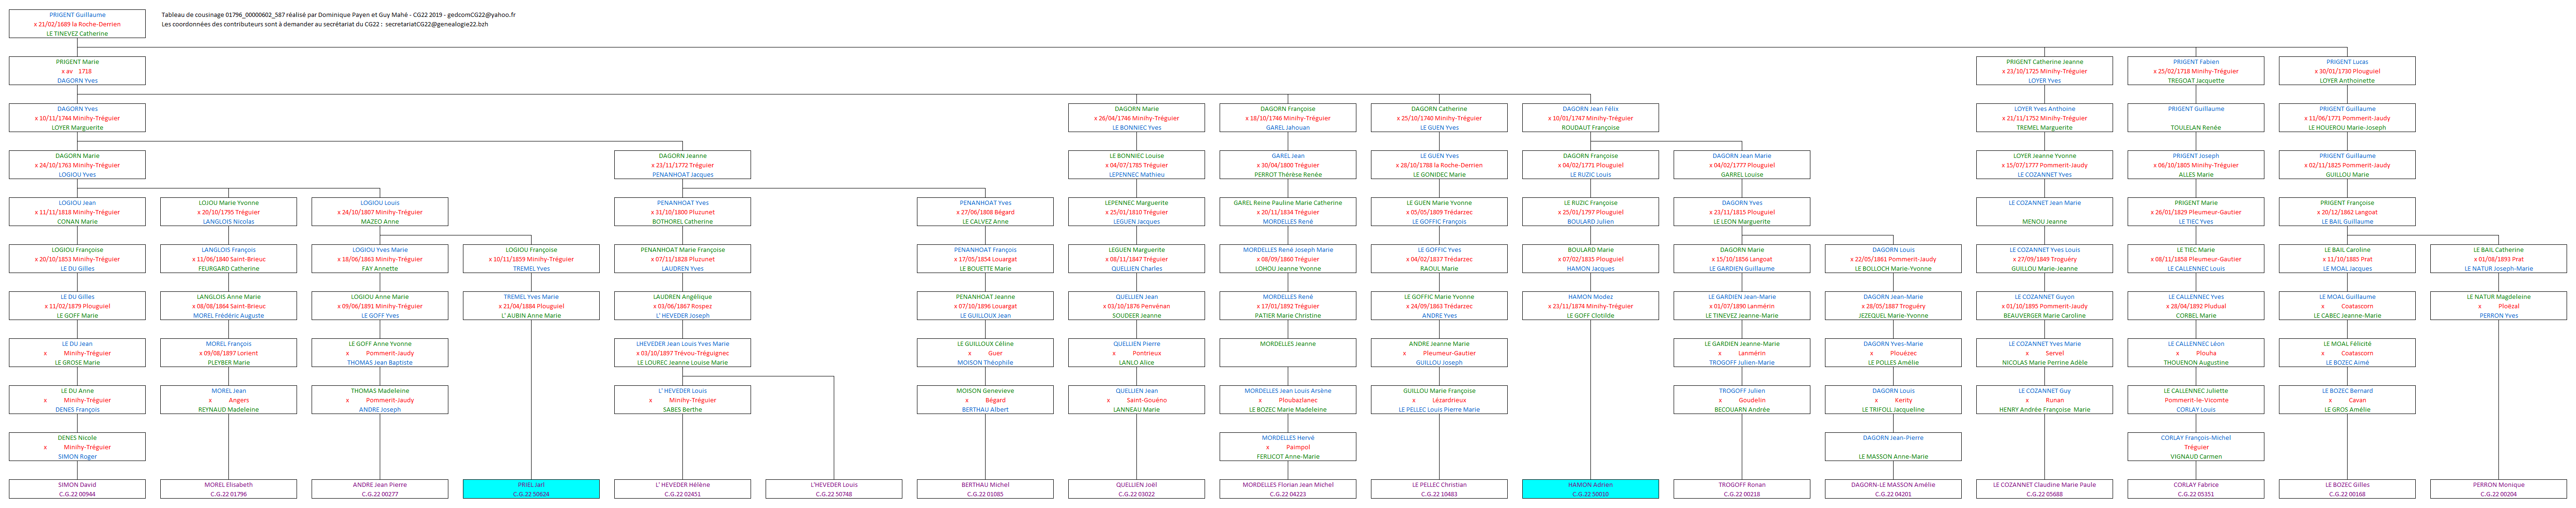
Task: Select the LOJOU Marie Yvonne marriage box
Action: 228,212
